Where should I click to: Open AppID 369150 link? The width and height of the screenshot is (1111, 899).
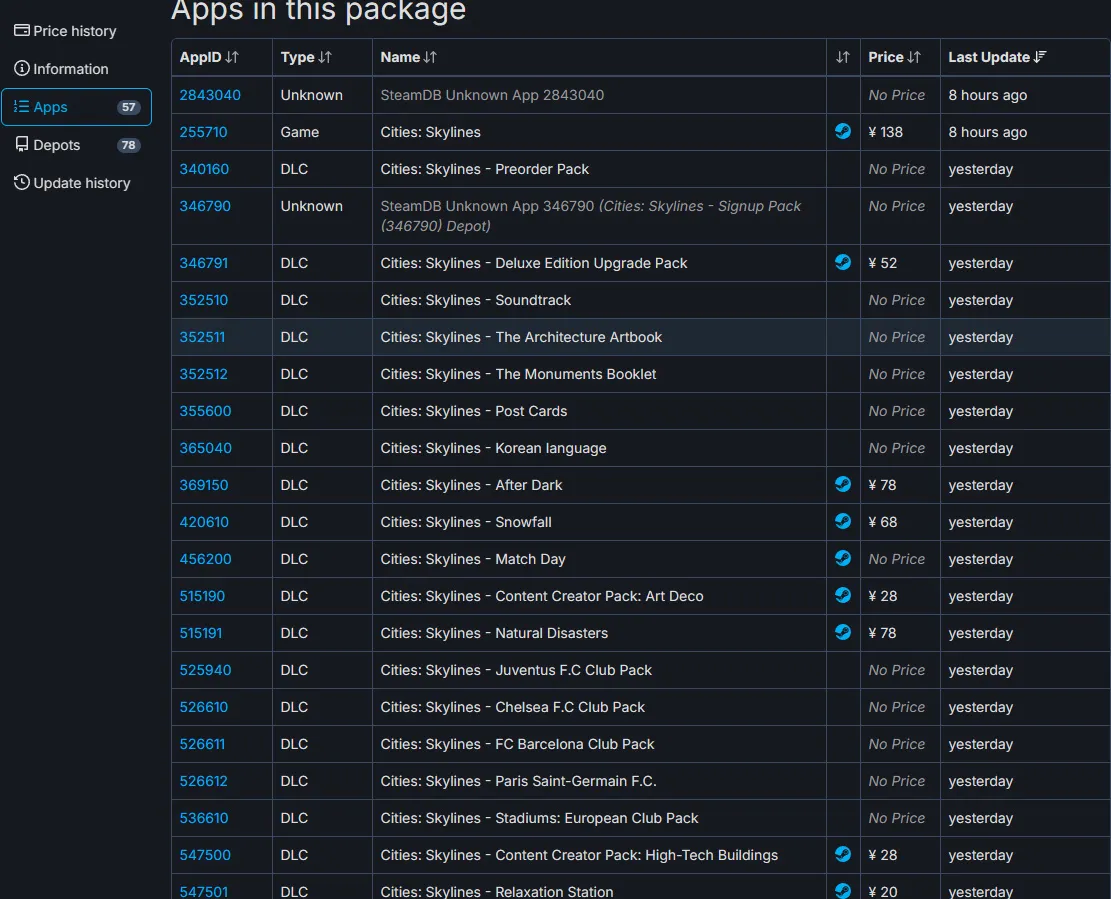tap(203, 485)
